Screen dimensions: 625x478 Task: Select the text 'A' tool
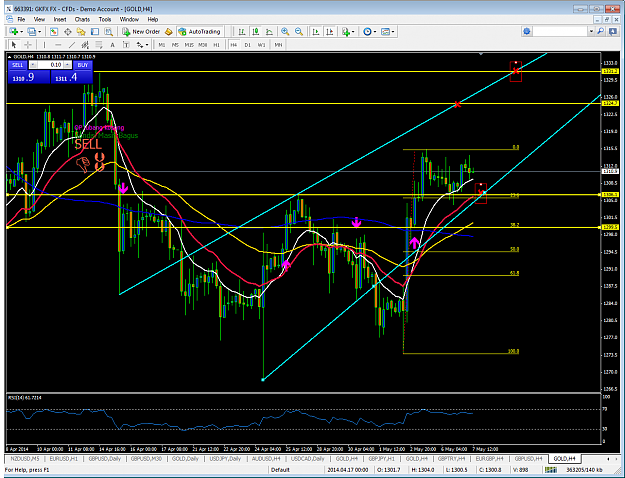click(x=112, y=45)
